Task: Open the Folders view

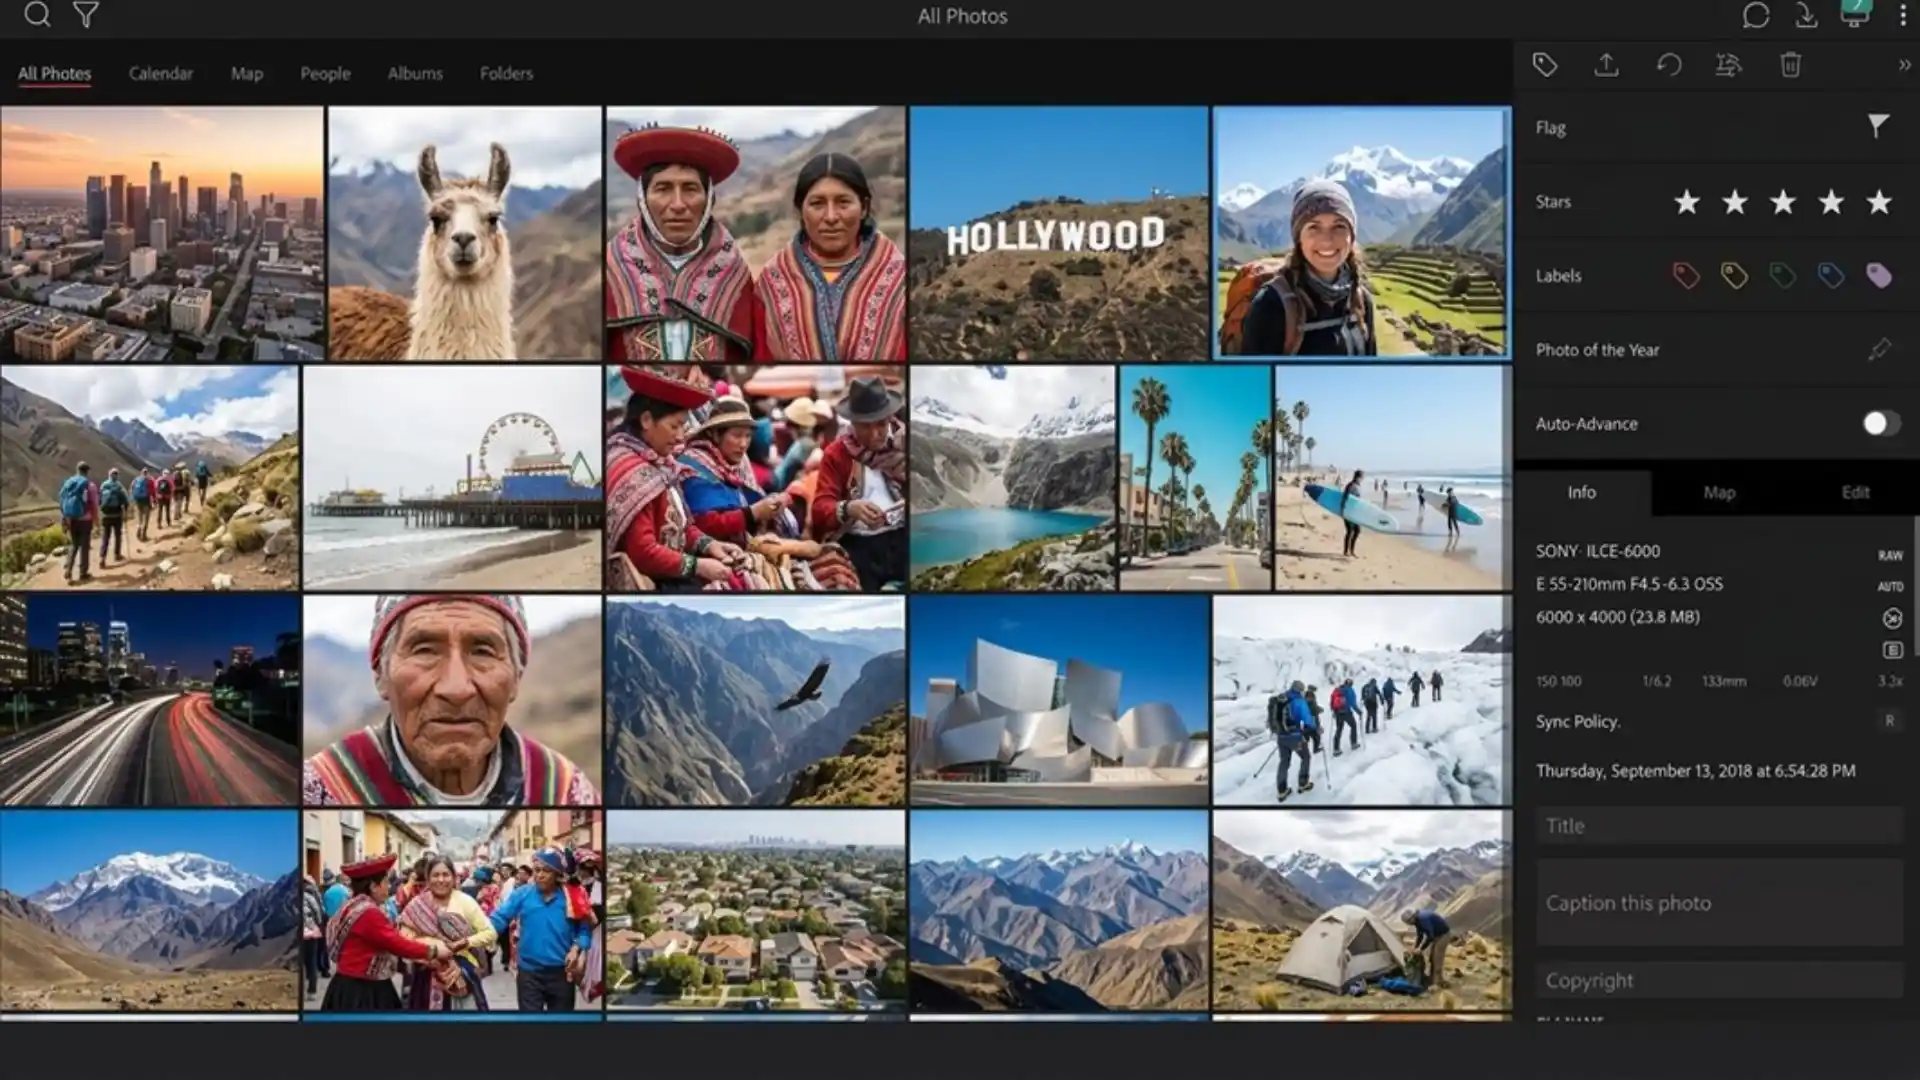Action: pos(506,73)
